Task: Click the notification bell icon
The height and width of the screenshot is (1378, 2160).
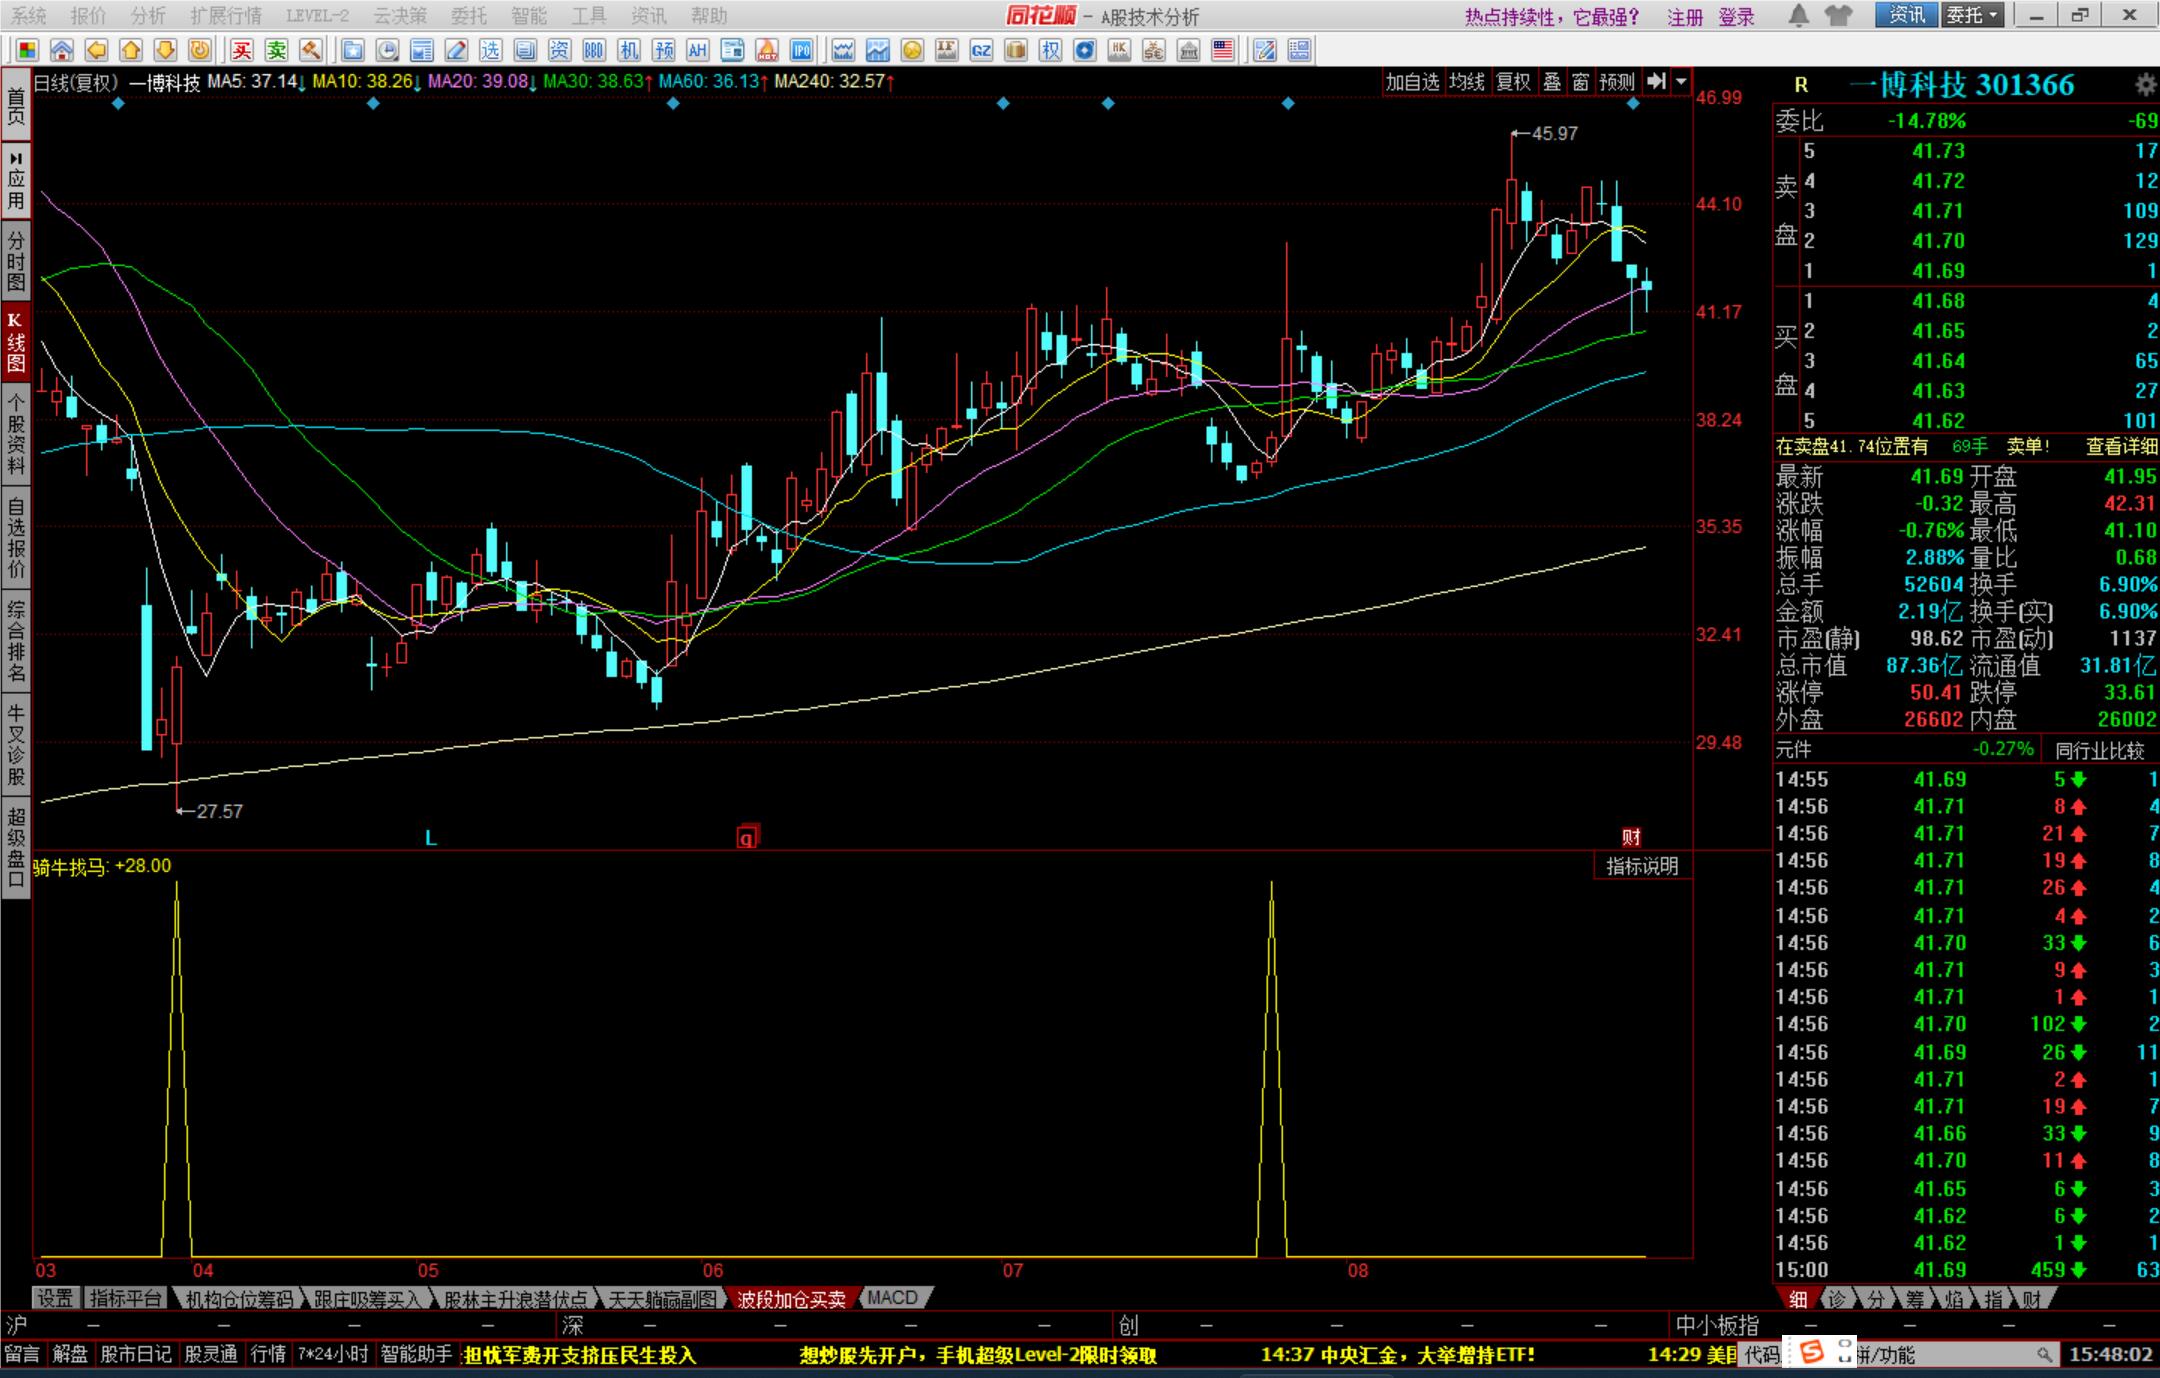Action: (x=1798, y=16)
